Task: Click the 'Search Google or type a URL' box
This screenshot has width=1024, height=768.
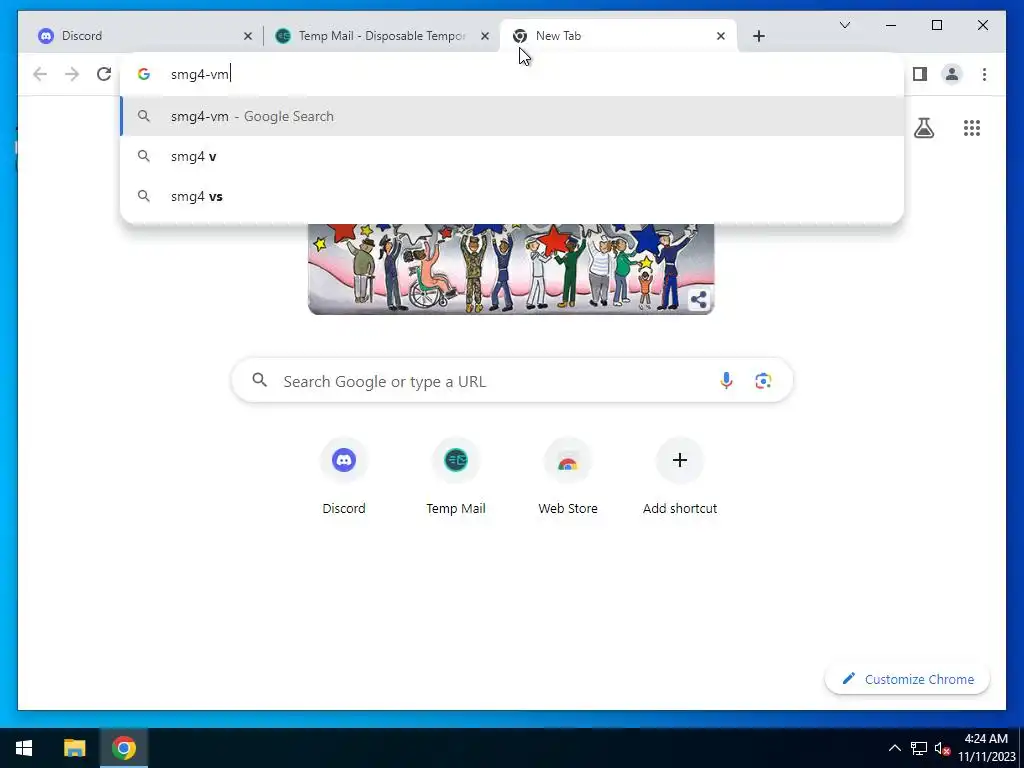Action: click(512, 381)
